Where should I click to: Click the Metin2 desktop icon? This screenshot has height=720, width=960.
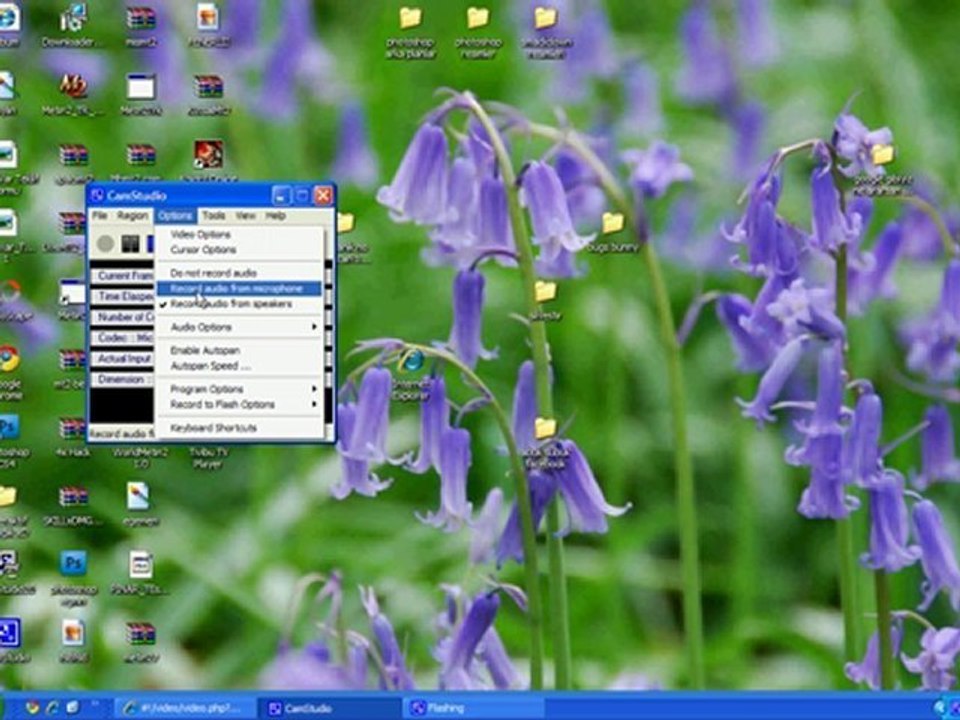click(x=73, y=87)
